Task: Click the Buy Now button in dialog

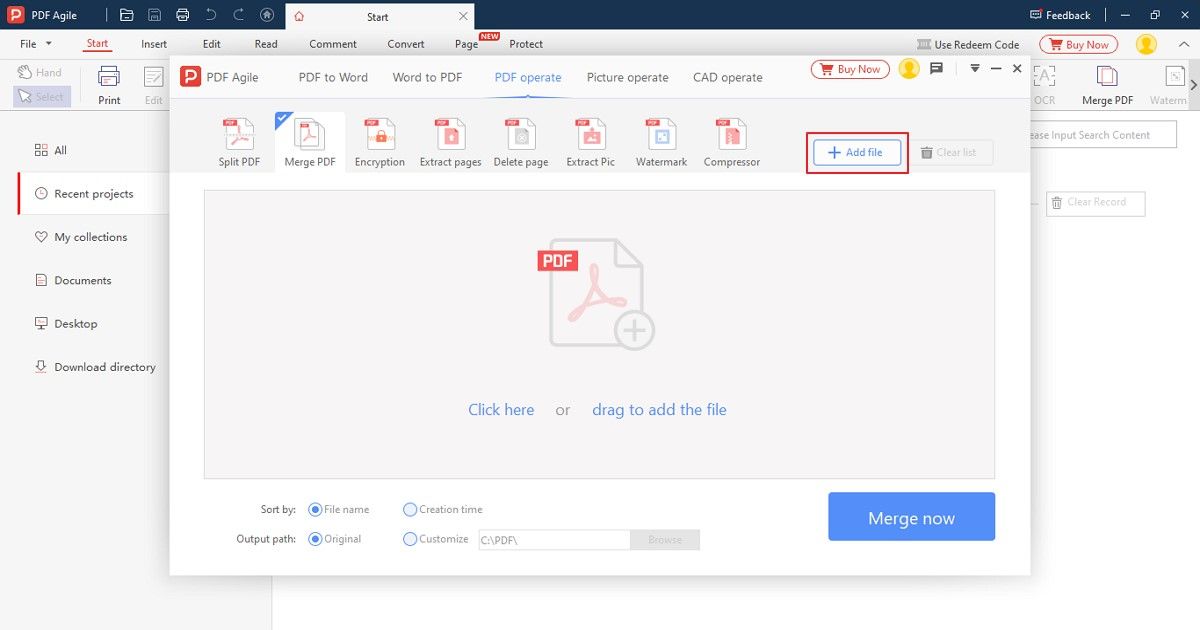Action: [x=850, y=69]
